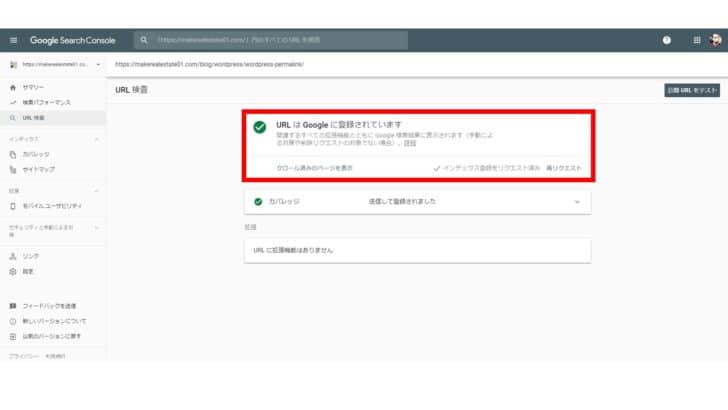Image resolution: width=728 pixels, height=410 pixels.
Task: Click the プライバシー footer link
Action: coord(23,357)
